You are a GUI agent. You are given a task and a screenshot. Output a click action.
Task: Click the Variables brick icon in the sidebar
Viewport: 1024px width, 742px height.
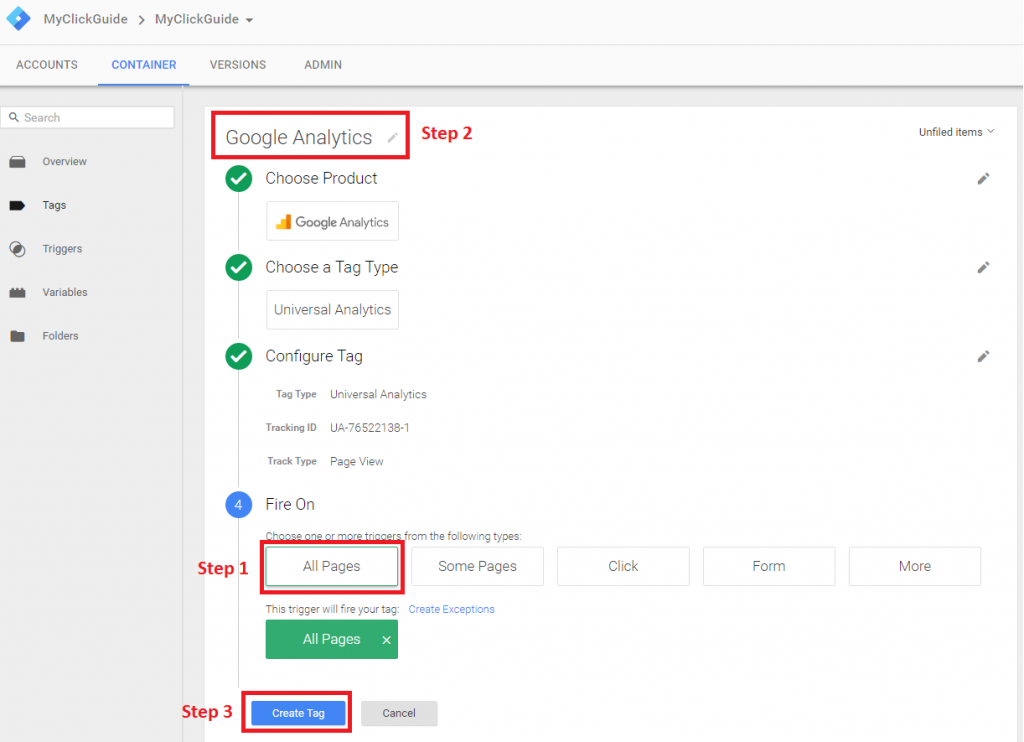coord(17,293)
